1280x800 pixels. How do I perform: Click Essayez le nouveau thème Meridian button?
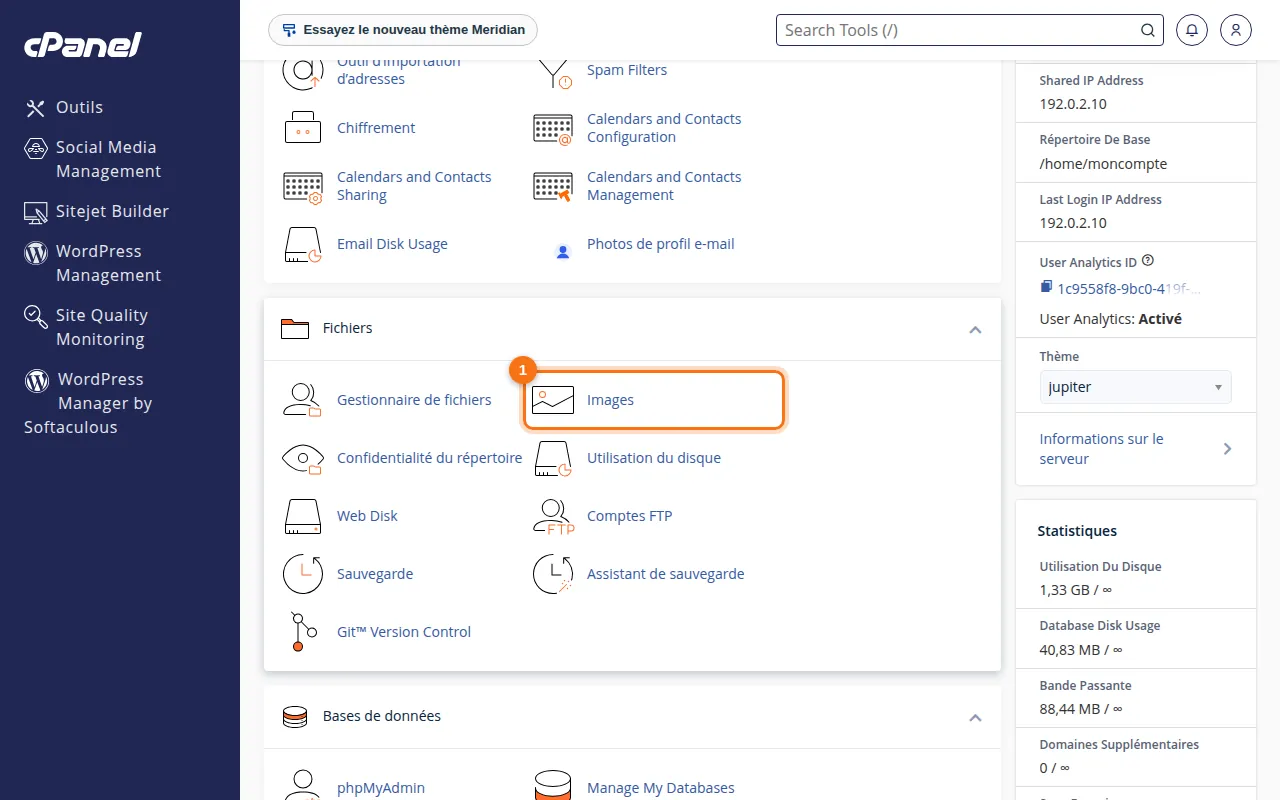(403, 30)
